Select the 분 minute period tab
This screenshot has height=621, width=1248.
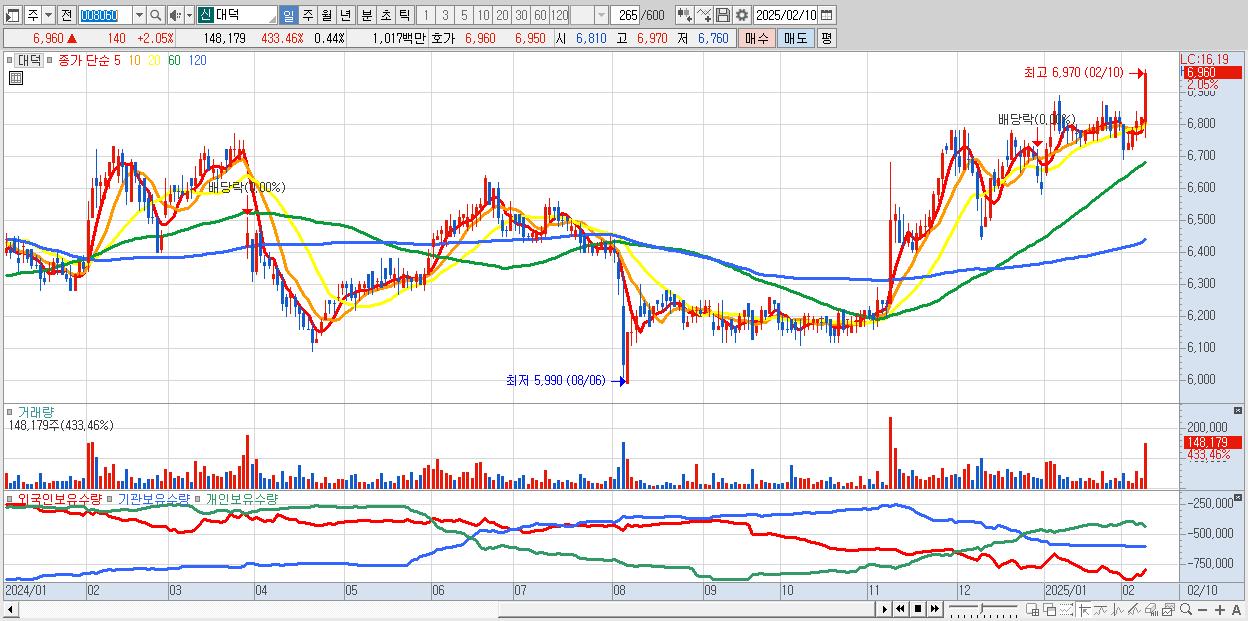tap(366, 16)
